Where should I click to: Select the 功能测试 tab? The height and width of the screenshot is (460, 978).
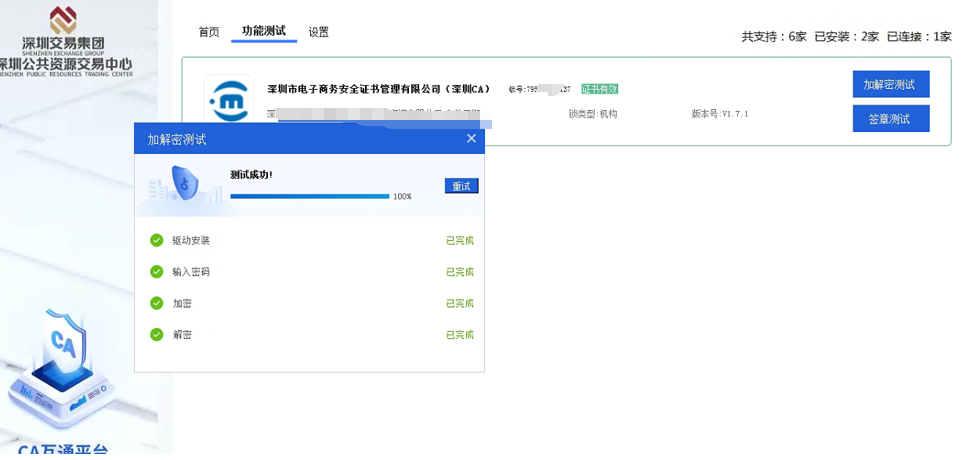[x=264, y=31]
